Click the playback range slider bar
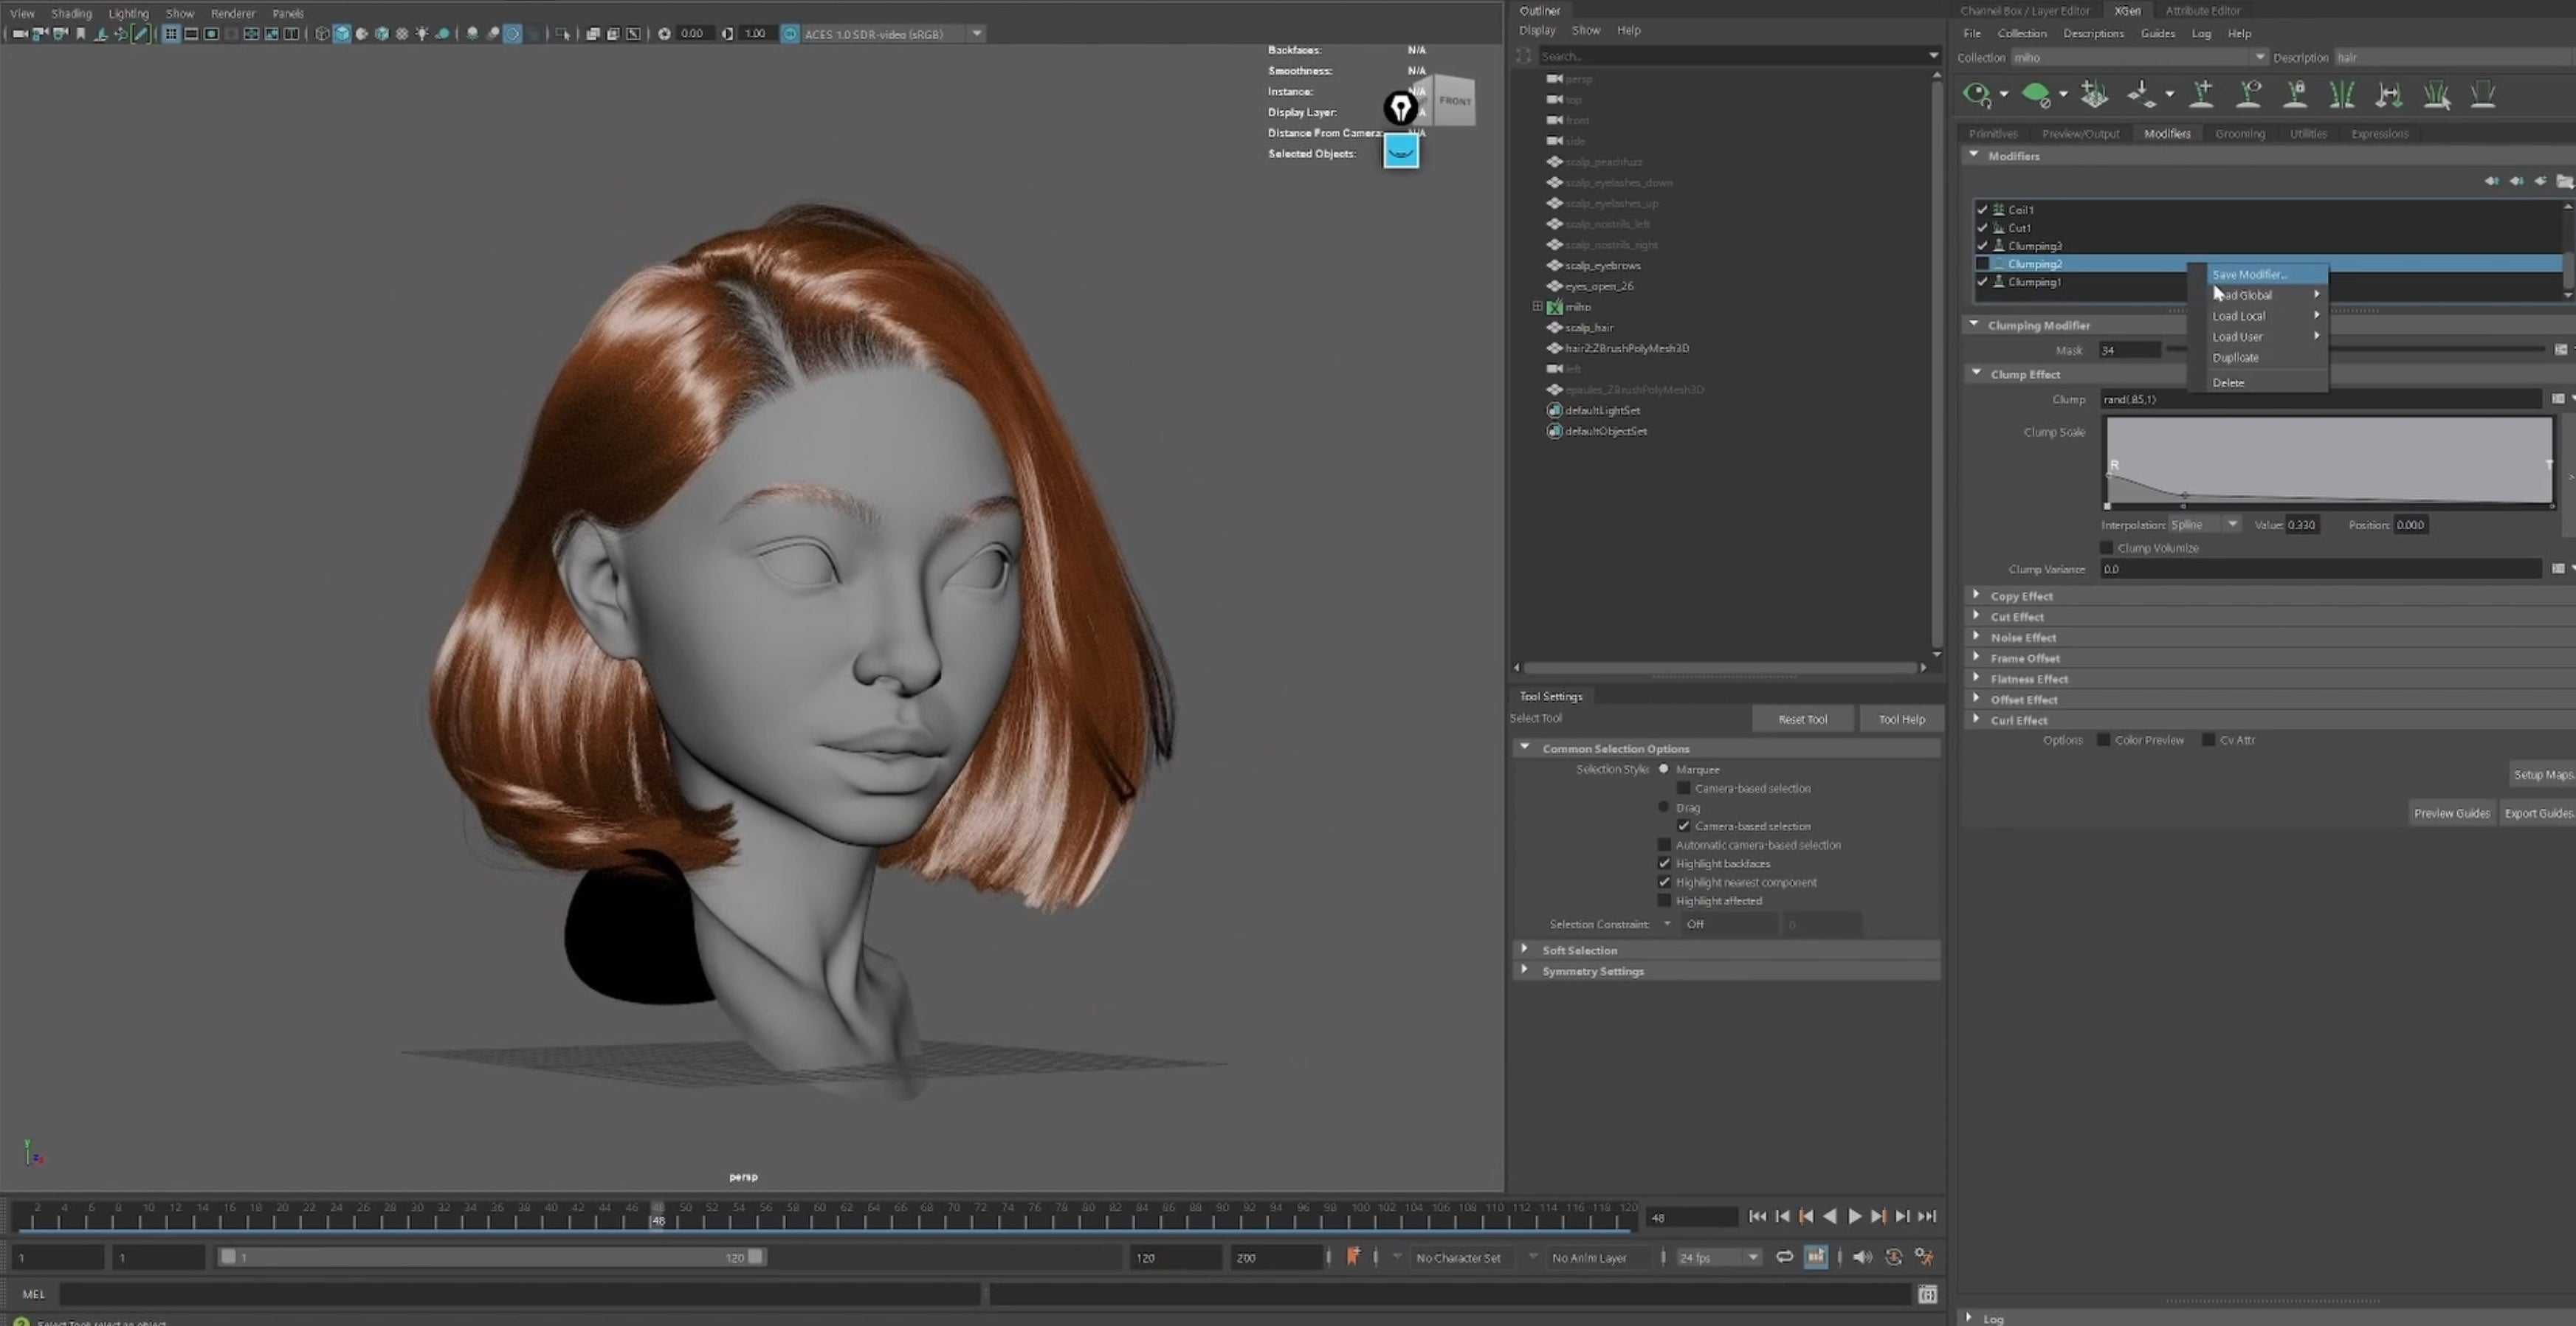The image size is (2576, 1326). (491, 1257)
